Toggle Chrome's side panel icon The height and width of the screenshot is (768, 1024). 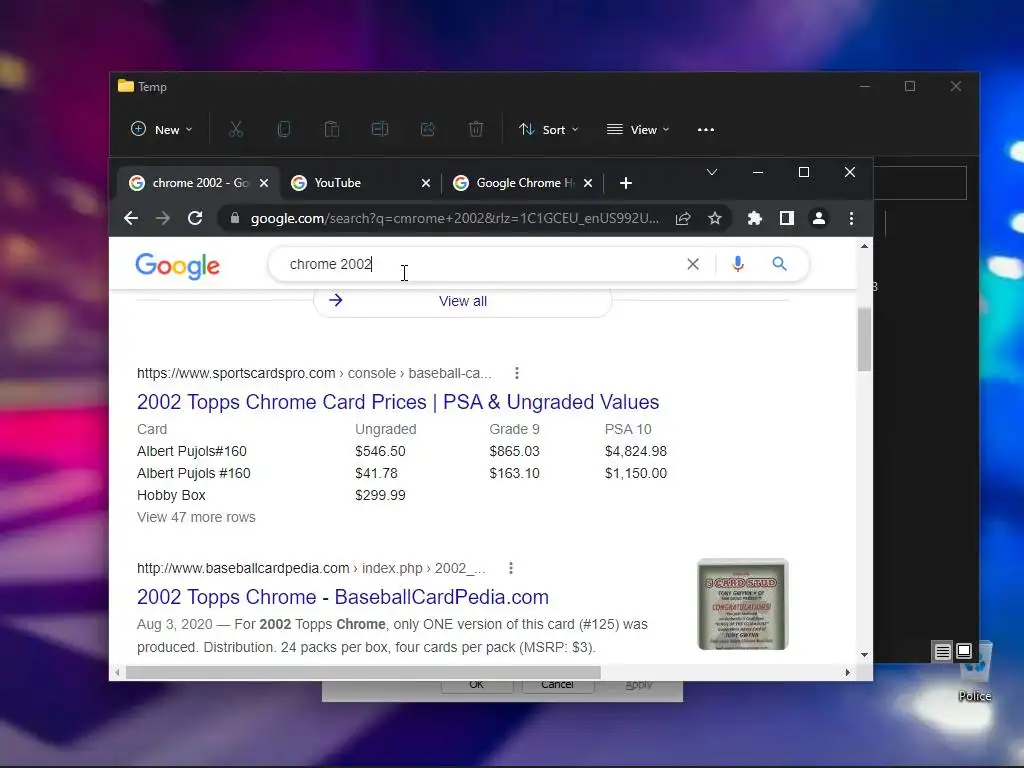click(787, 218)
